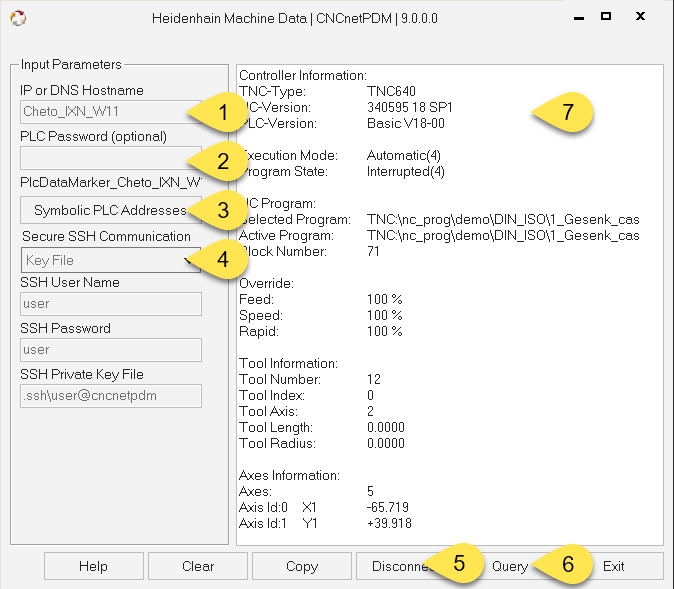Click the Tool Radius '0.0000' value
Screen dimensions: 674x589
click(x=386, y=444)
